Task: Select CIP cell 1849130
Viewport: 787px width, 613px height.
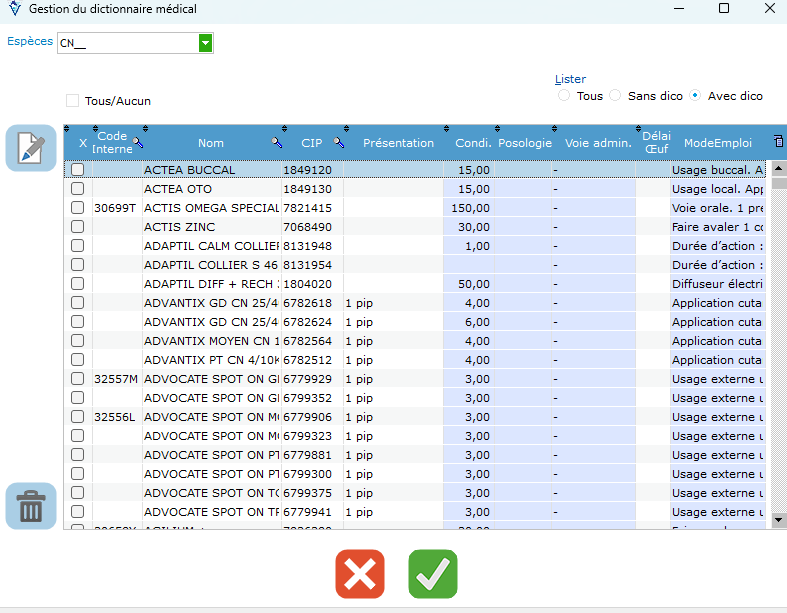Action: pyautogui.click(x=312, y=189)
